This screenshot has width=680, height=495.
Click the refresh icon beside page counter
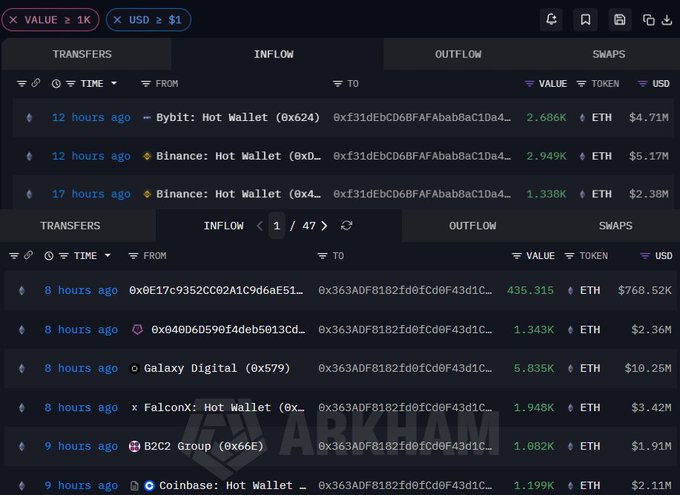point(347,226)
